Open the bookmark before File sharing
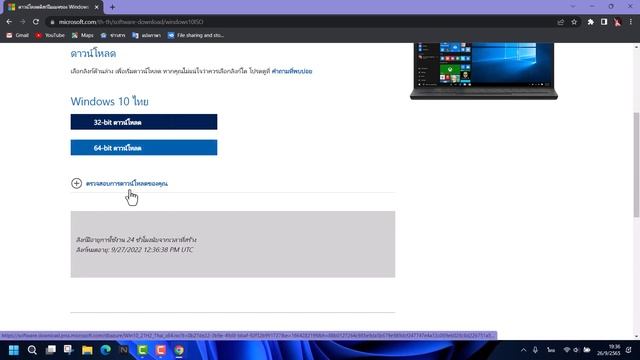 tap(146, 36)
